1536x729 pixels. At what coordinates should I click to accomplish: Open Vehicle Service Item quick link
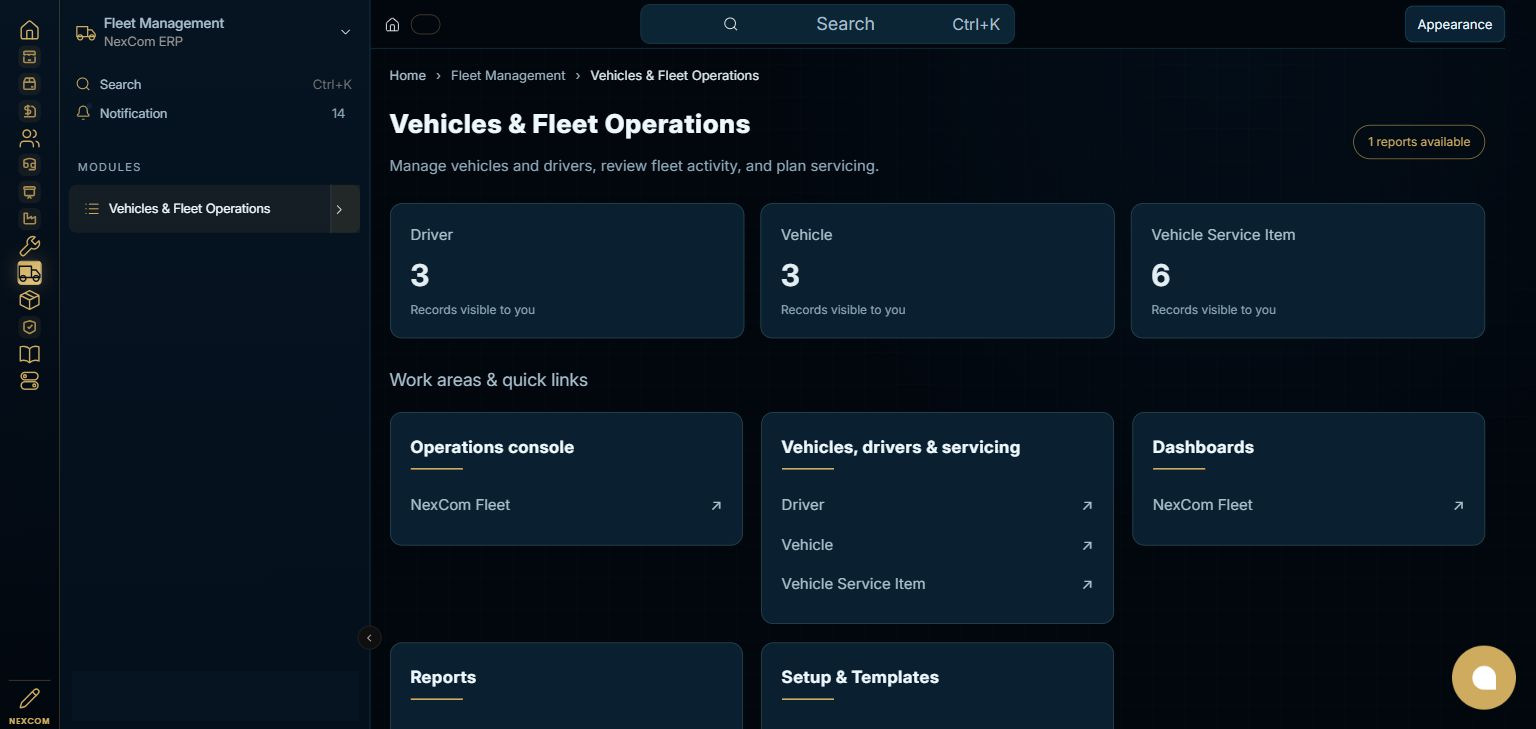pyautogui.click(x=937, y=584)
